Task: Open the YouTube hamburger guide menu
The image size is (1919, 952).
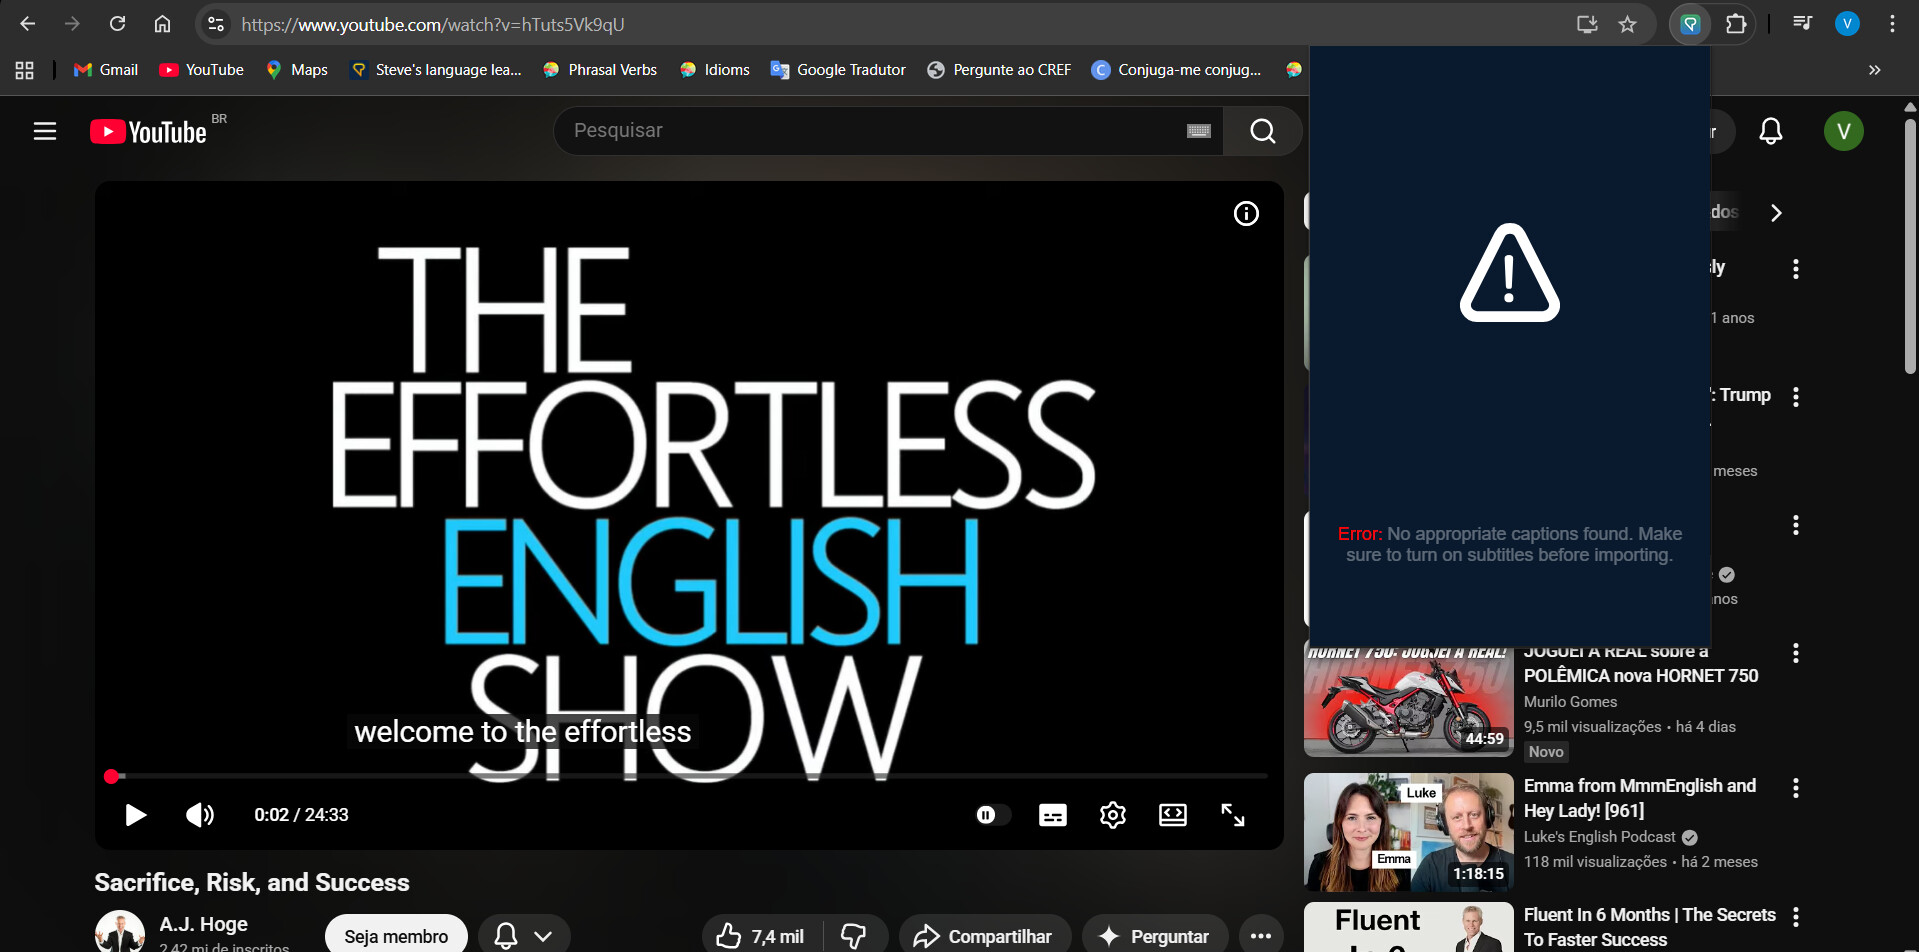Action: [x=45, y=131]
